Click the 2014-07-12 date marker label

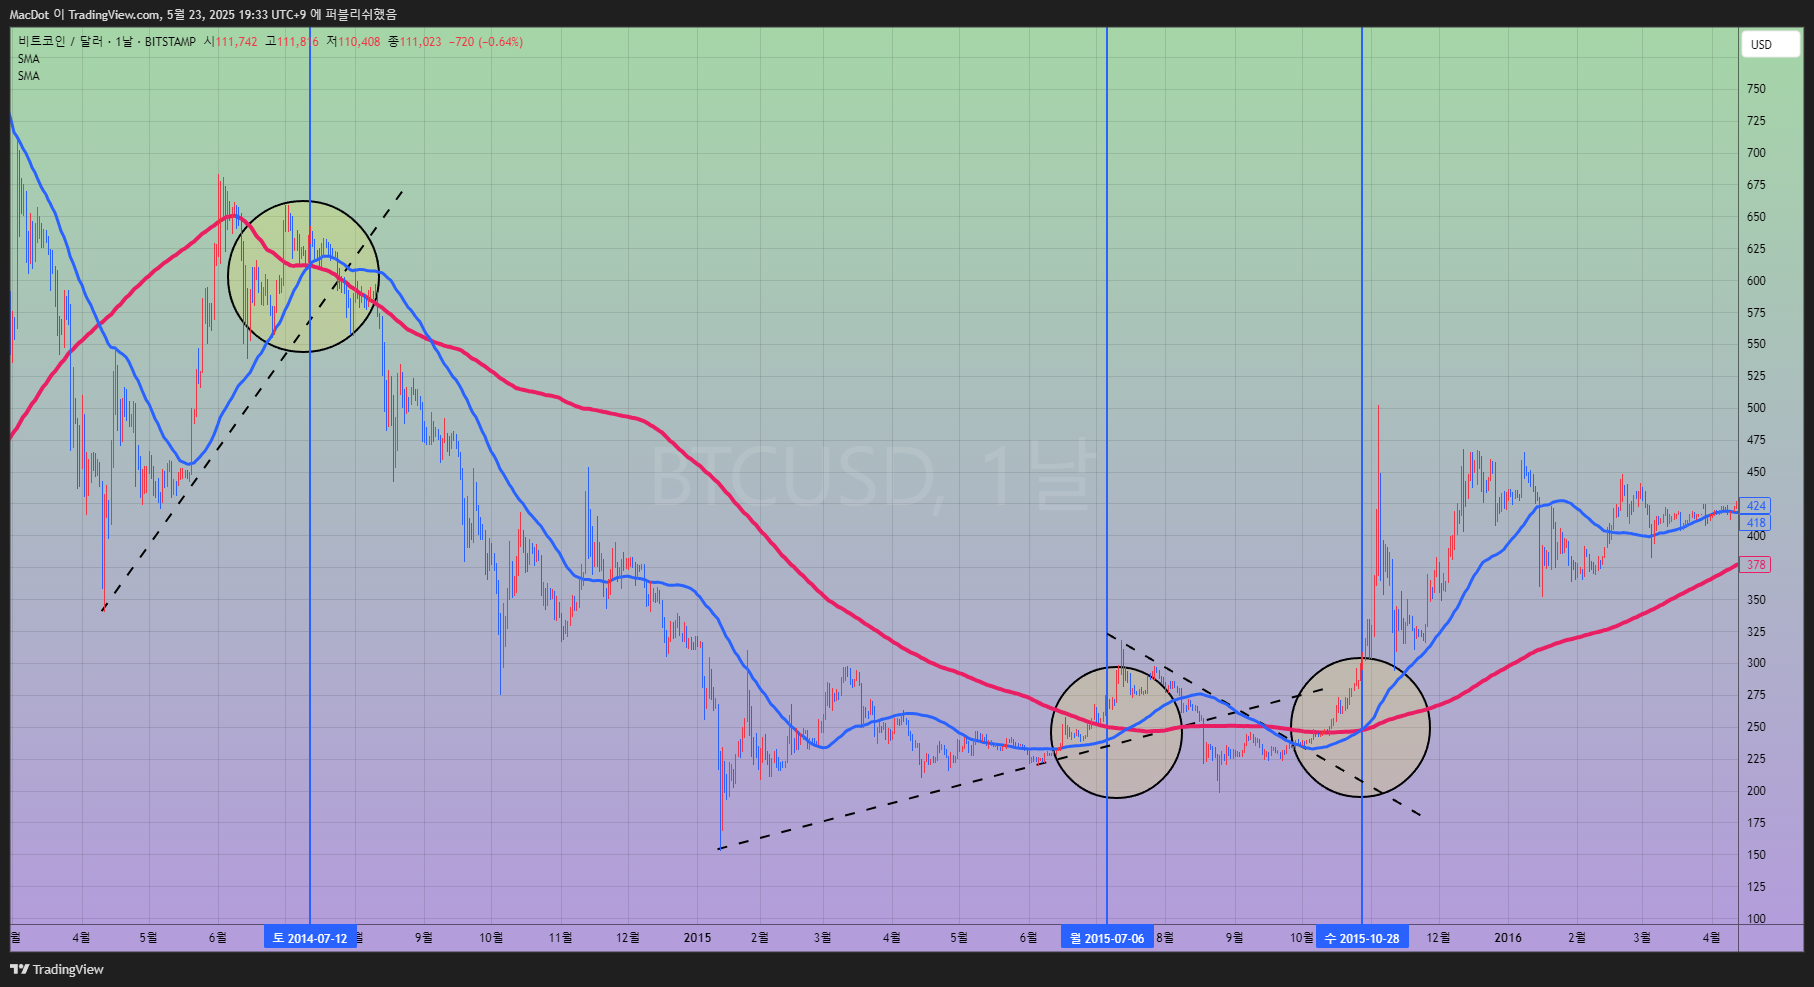click(310, 938)
